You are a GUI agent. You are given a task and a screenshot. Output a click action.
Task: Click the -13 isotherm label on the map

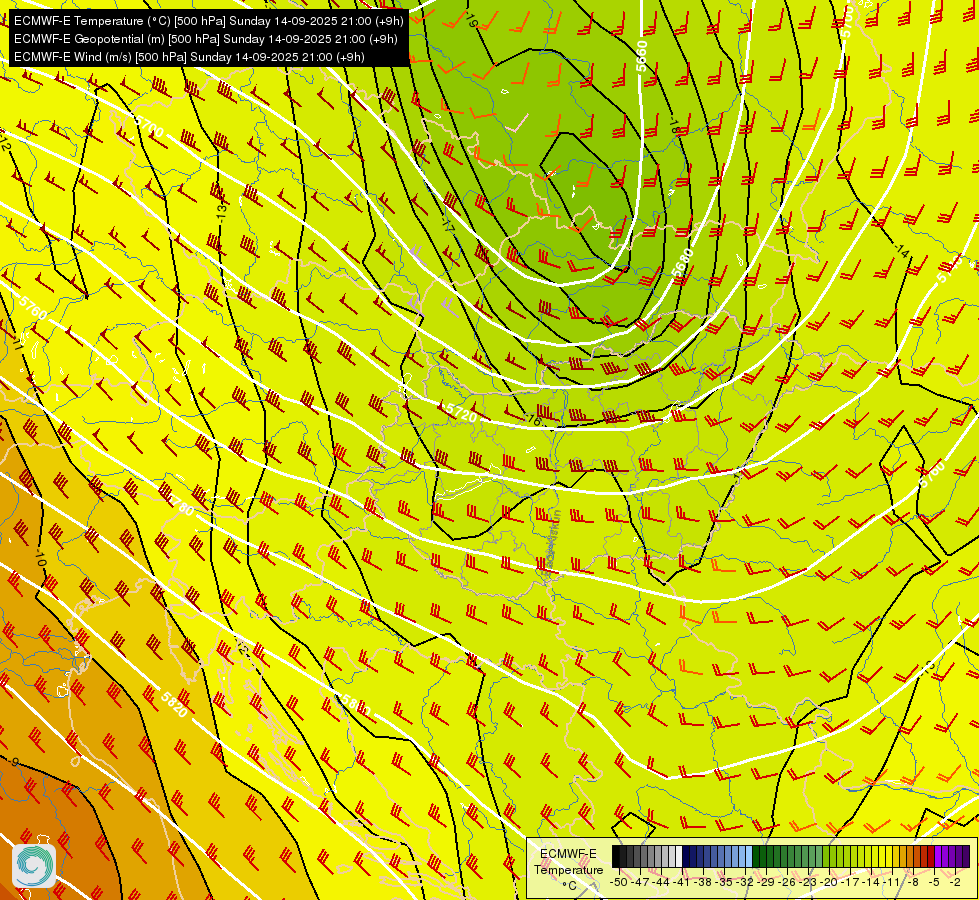click(x=221, y=210)
